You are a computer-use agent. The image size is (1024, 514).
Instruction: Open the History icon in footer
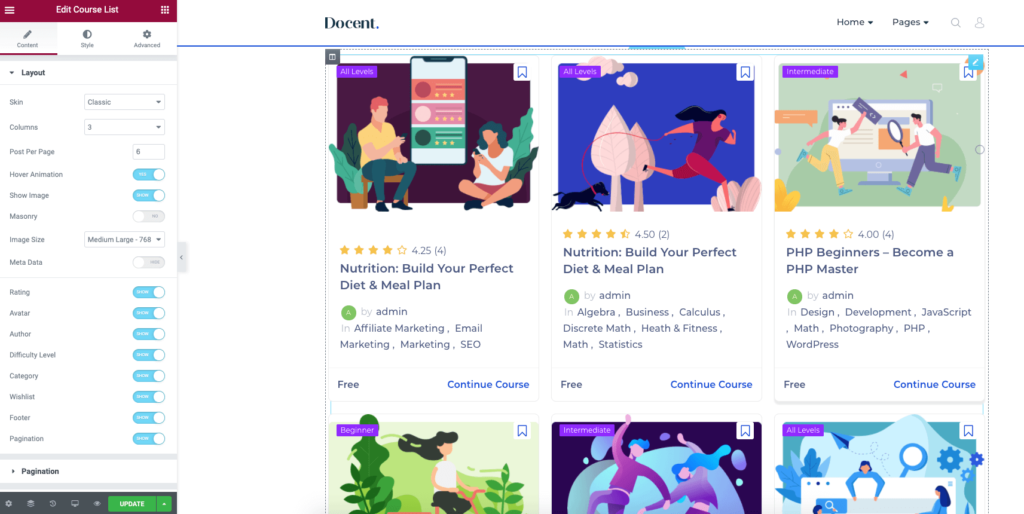point(53,504)
